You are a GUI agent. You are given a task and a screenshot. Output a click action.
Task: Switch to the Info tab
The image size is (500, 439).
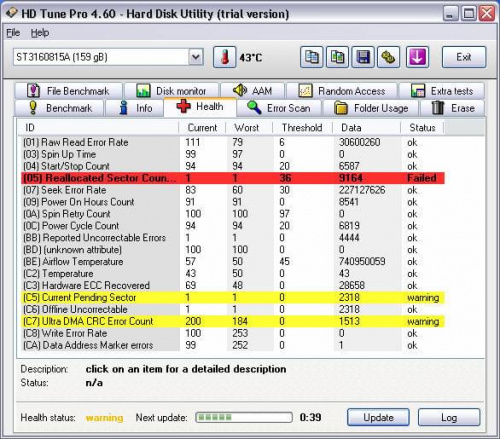pos(135,108)
